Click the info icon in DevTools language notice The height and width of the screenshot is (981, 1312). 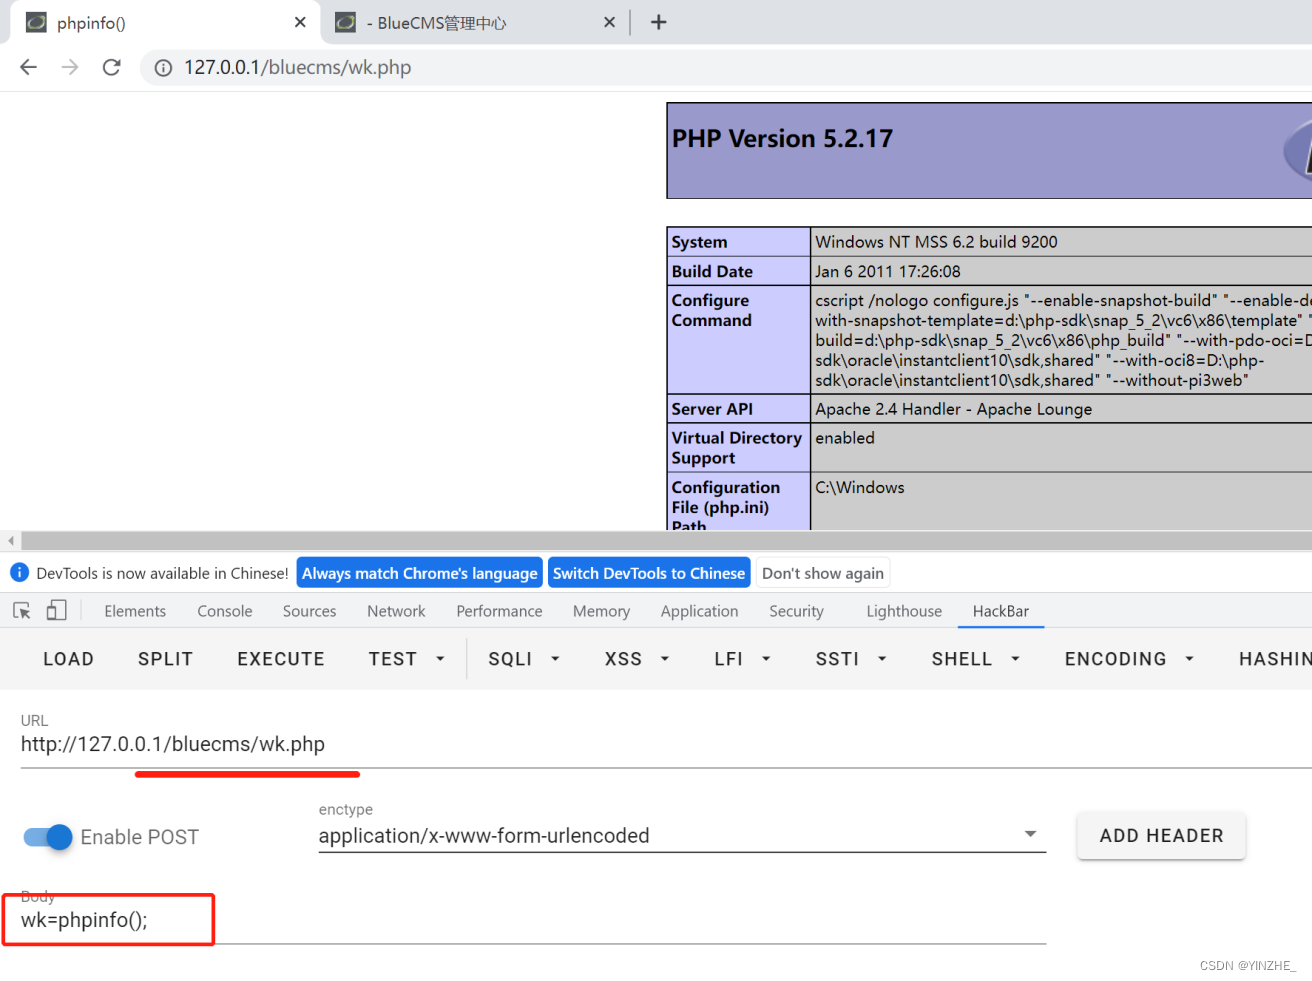click(x=19, y=572)
